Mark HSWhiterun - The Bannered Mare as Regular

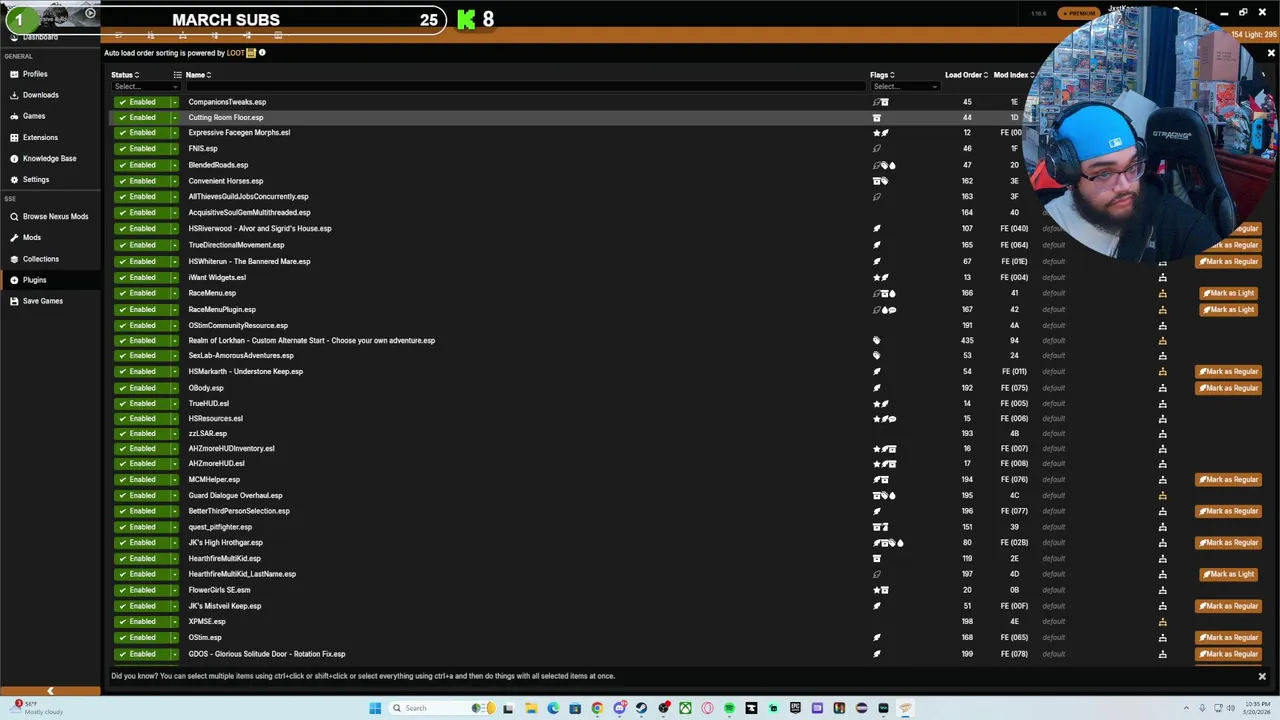1229,261
